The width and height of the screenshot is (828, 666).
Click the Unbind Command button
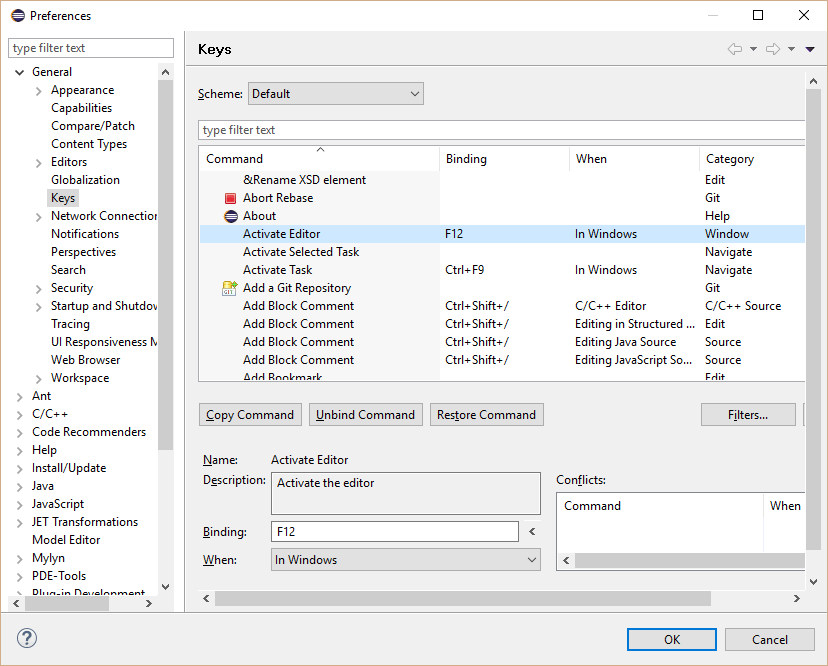365,415
